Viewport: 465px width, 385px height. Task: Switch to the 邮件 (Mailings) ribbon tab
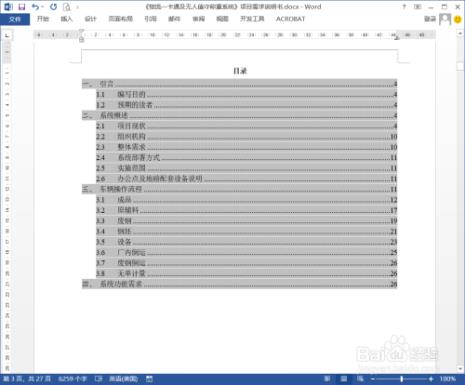[x=174, y=19]
